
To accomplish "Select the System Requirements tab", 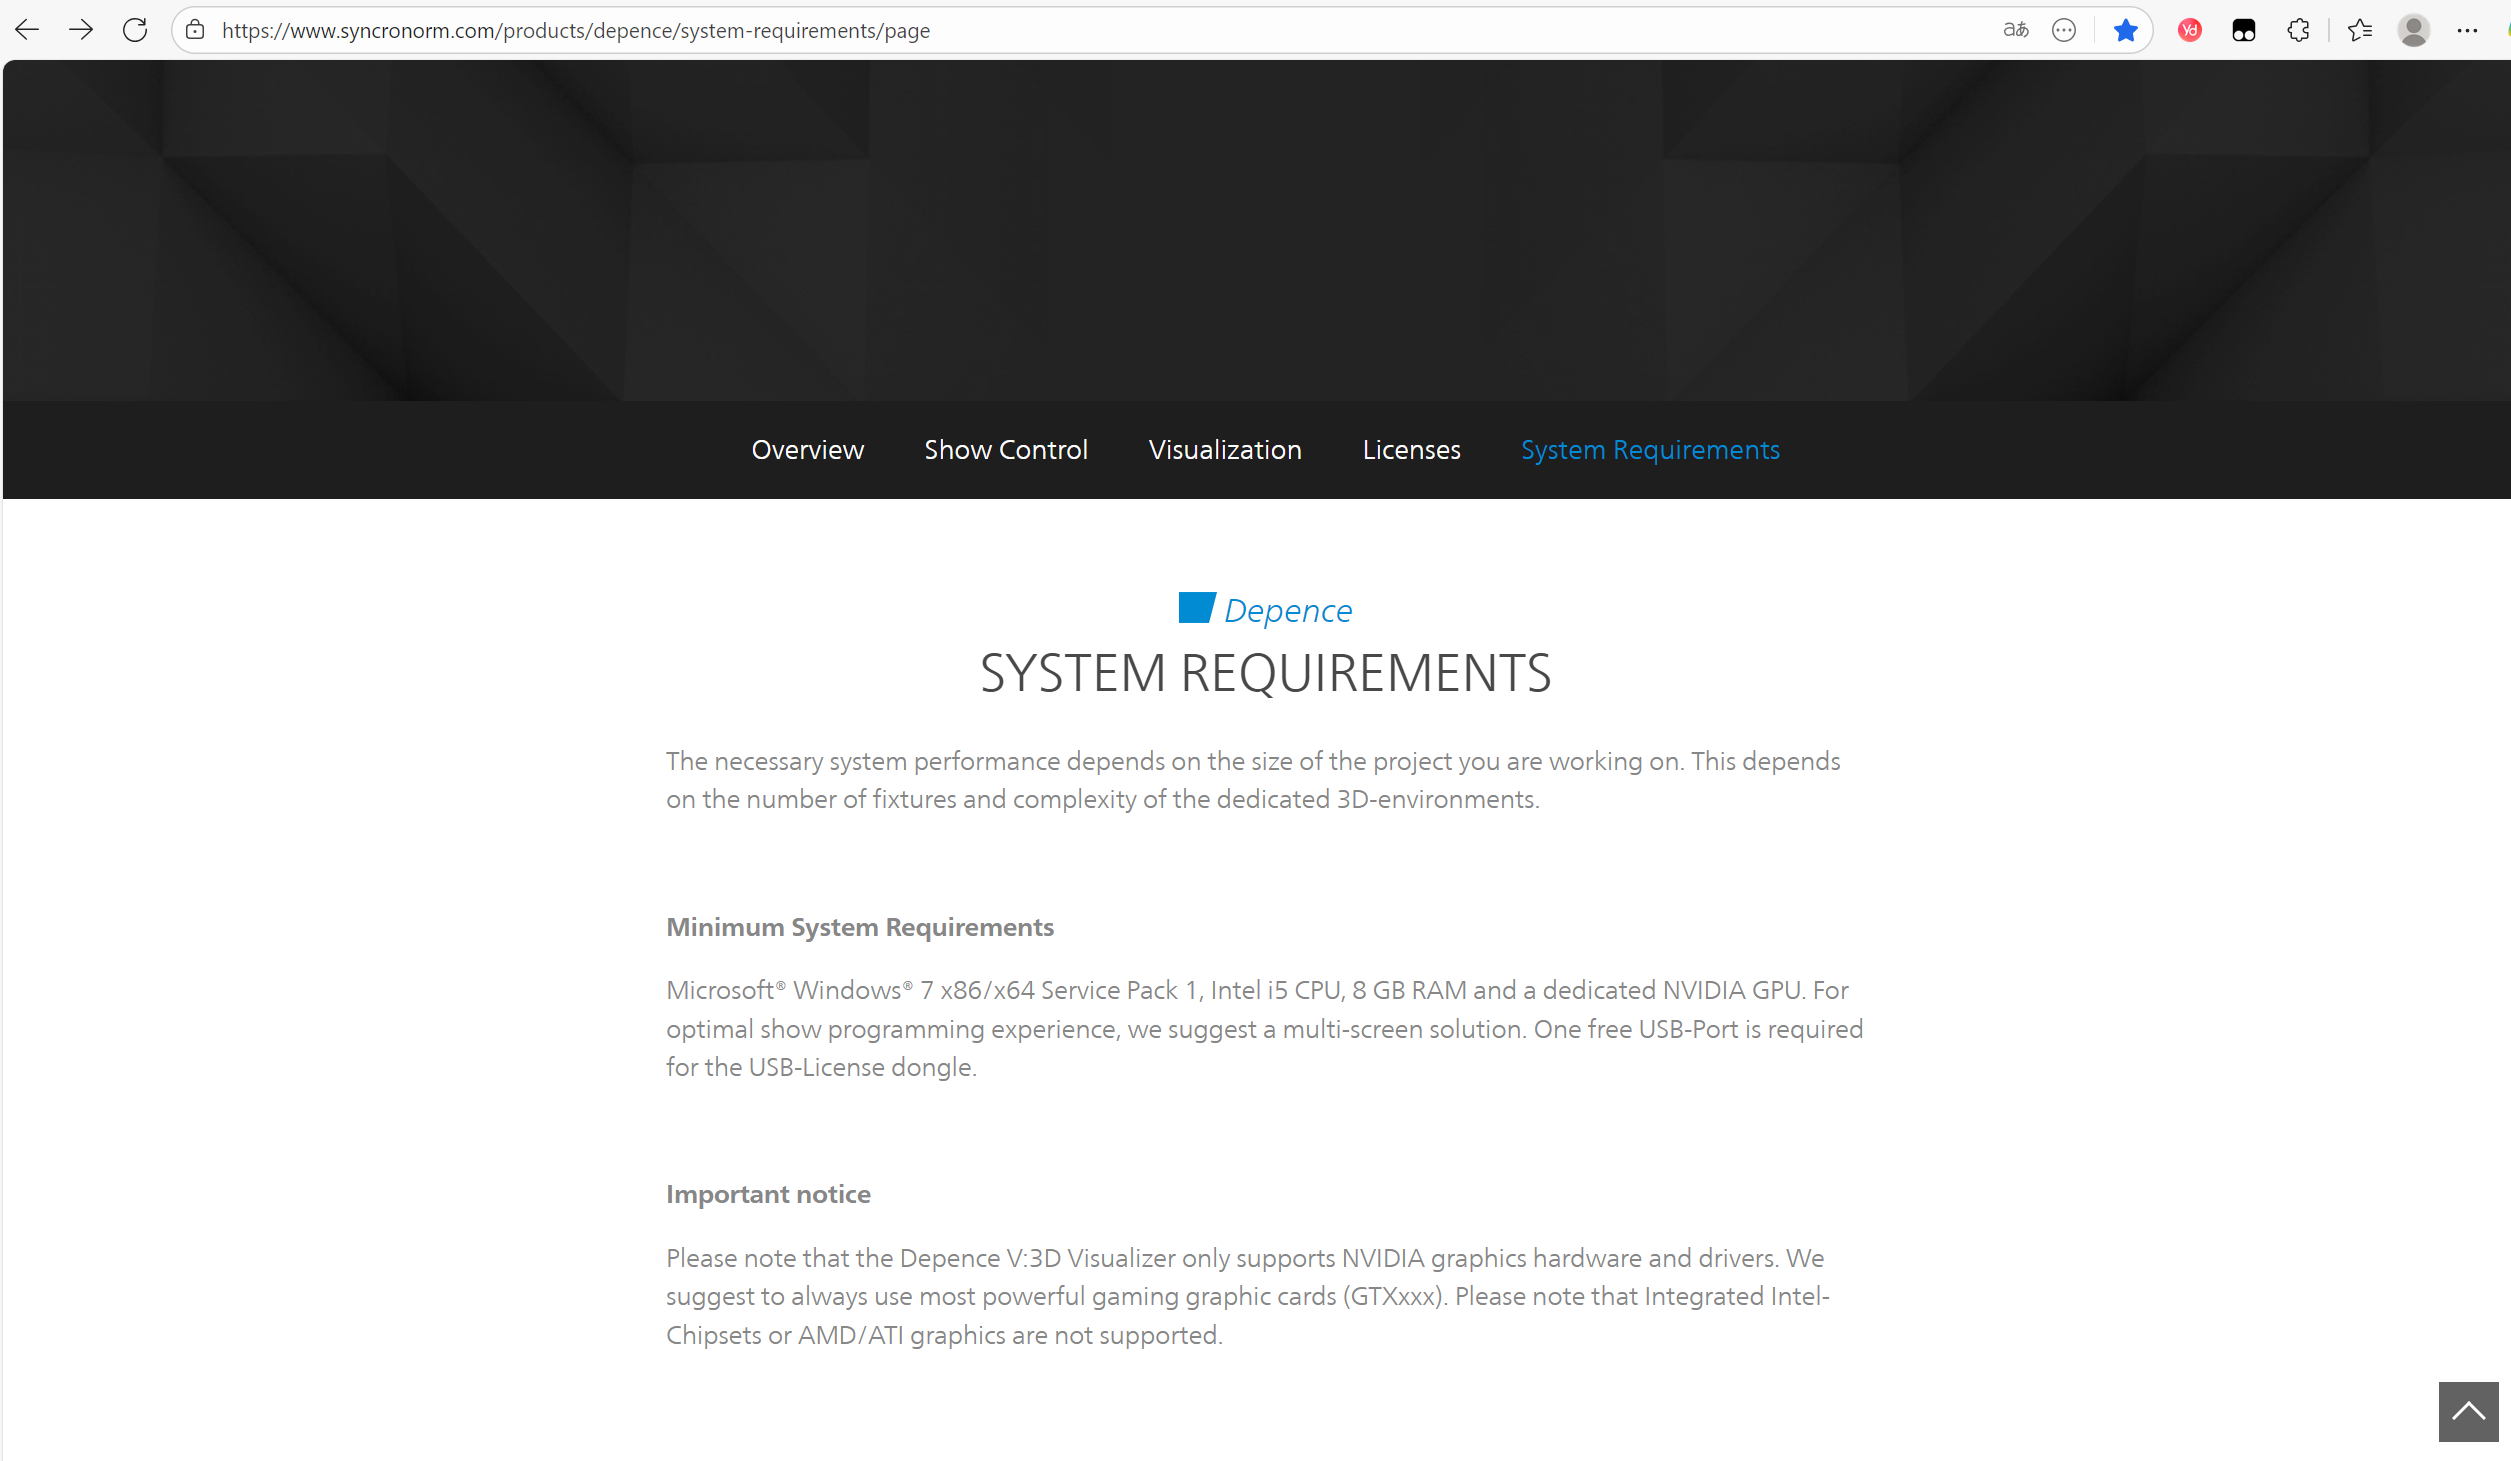I will (x=1650, y=450).
